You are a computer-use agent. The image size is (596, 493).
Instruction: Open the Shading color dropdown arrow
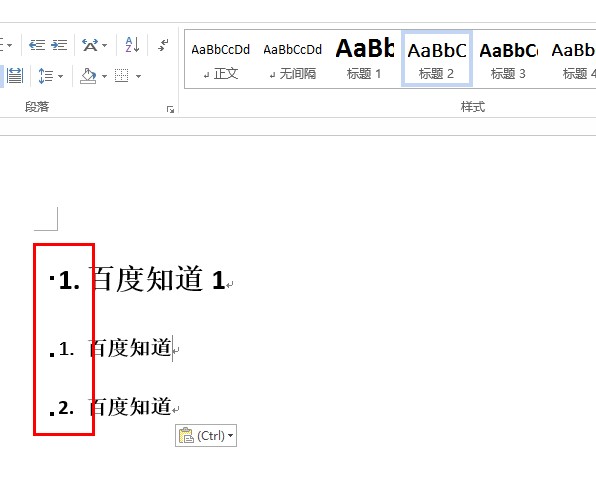pos(104,76)
